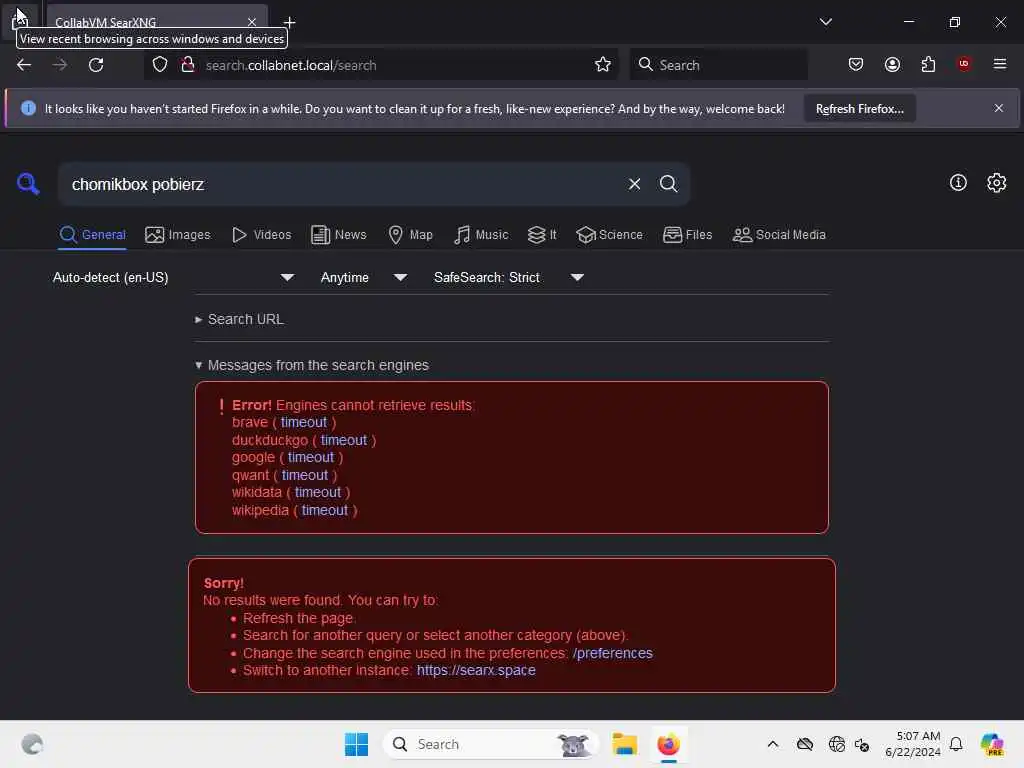The width and height of the screenshot is (1024, 768).
Task: Show hidden system tray icons
Action: click(x=773, y=744)
